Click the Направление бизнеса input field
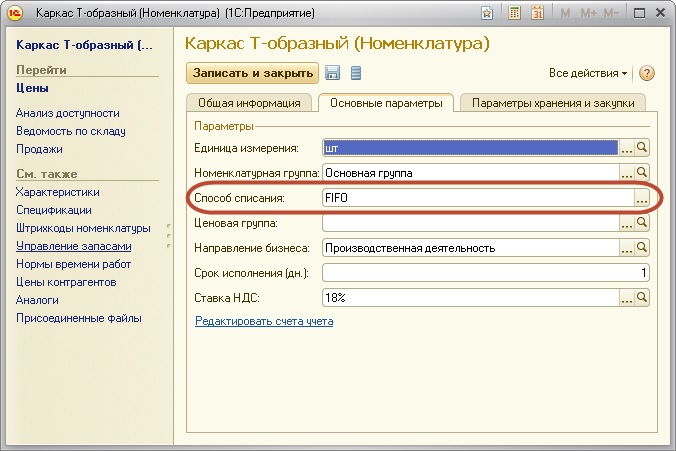This screenshot has height=451, width=676. tap(470, 248)
